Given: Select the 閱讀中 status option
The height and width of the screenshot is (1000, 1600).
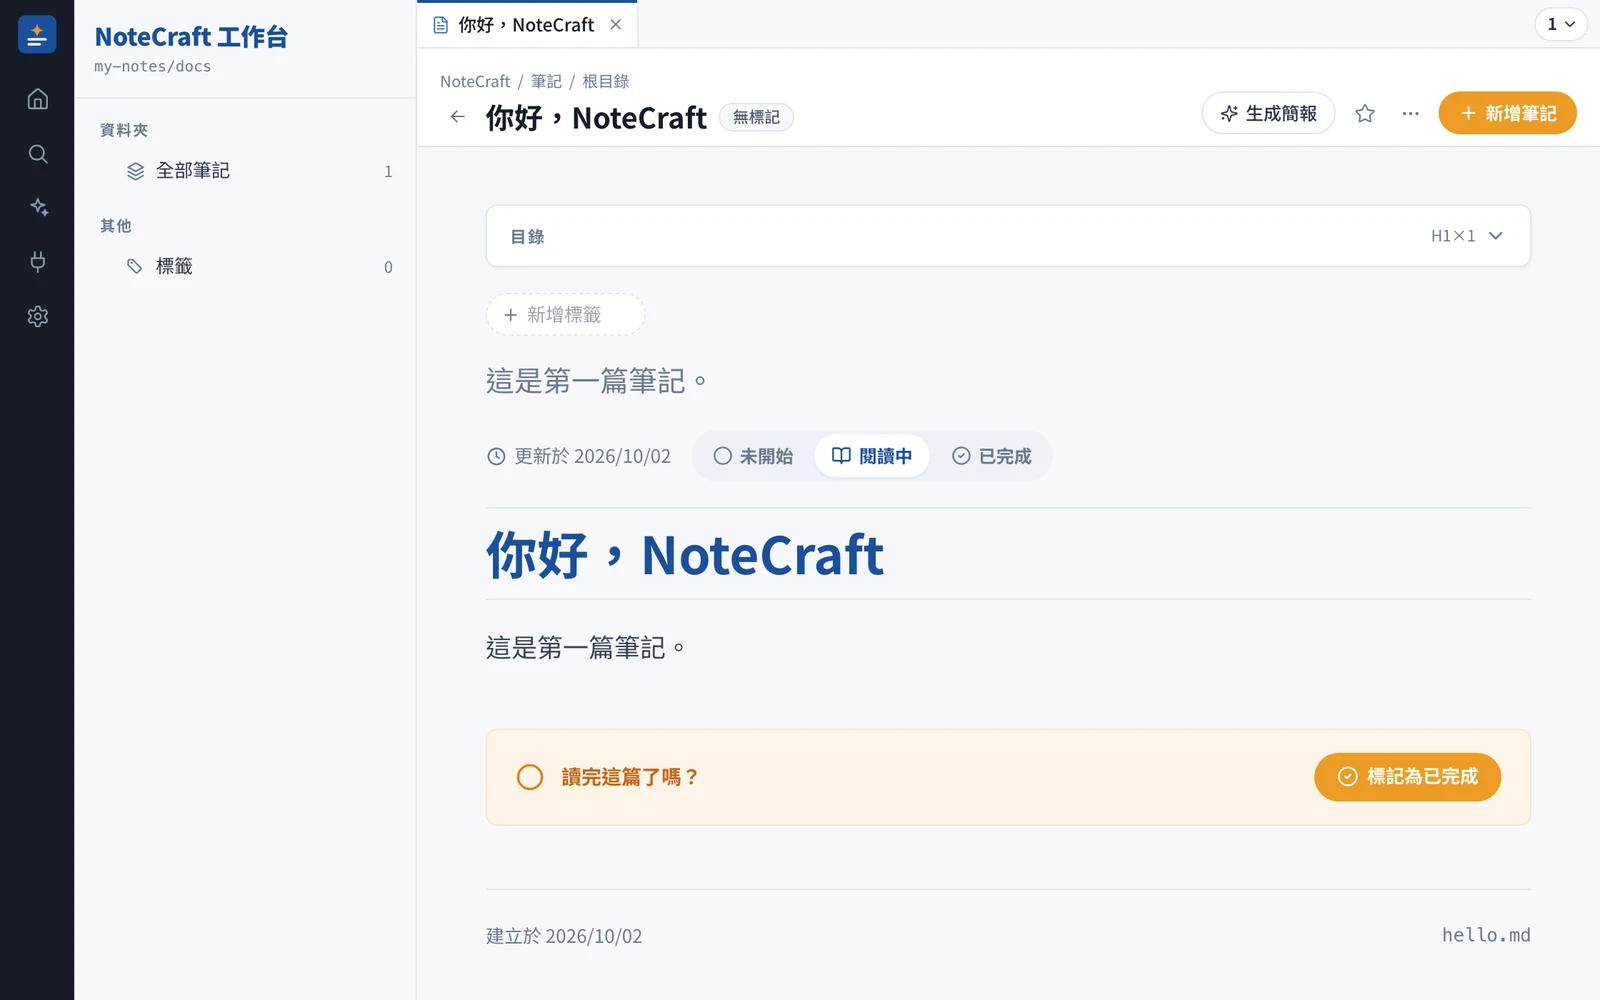Looking at the screenshot, I should (x=872, y=456).
